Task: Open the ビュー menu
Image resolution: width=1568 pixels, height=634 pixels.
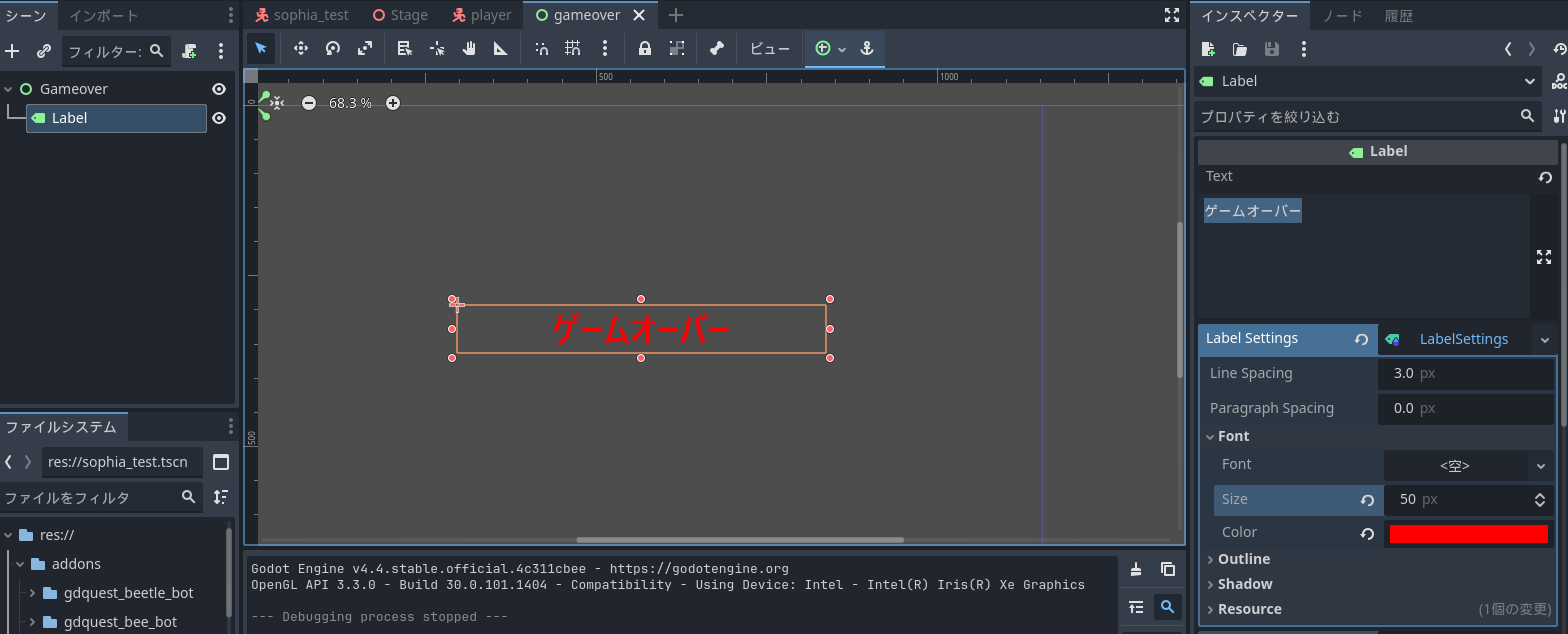Action: click(770, 48)
